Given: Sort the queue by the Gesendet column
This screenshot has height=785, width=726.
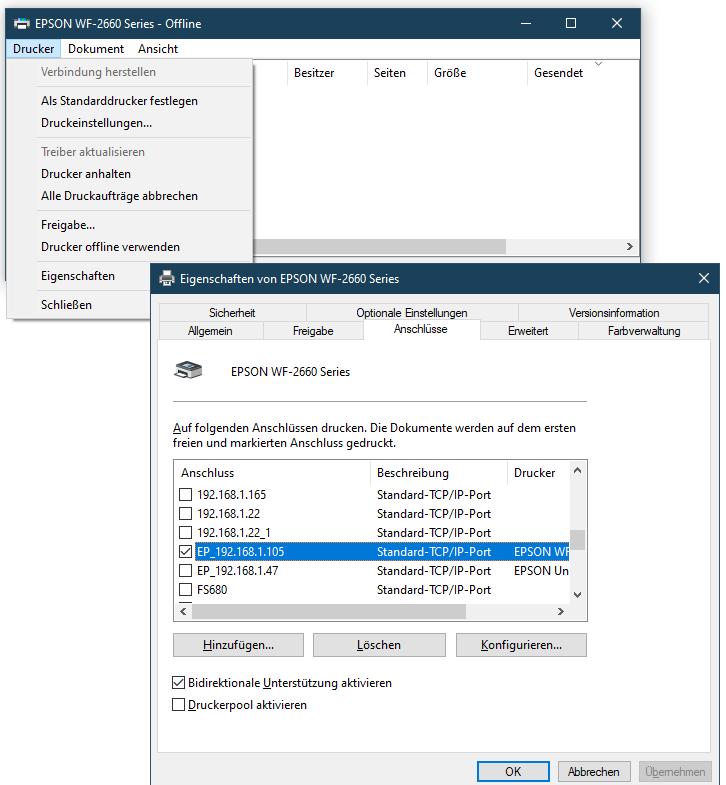Looking at the screenshot, I should coord(581,73).
